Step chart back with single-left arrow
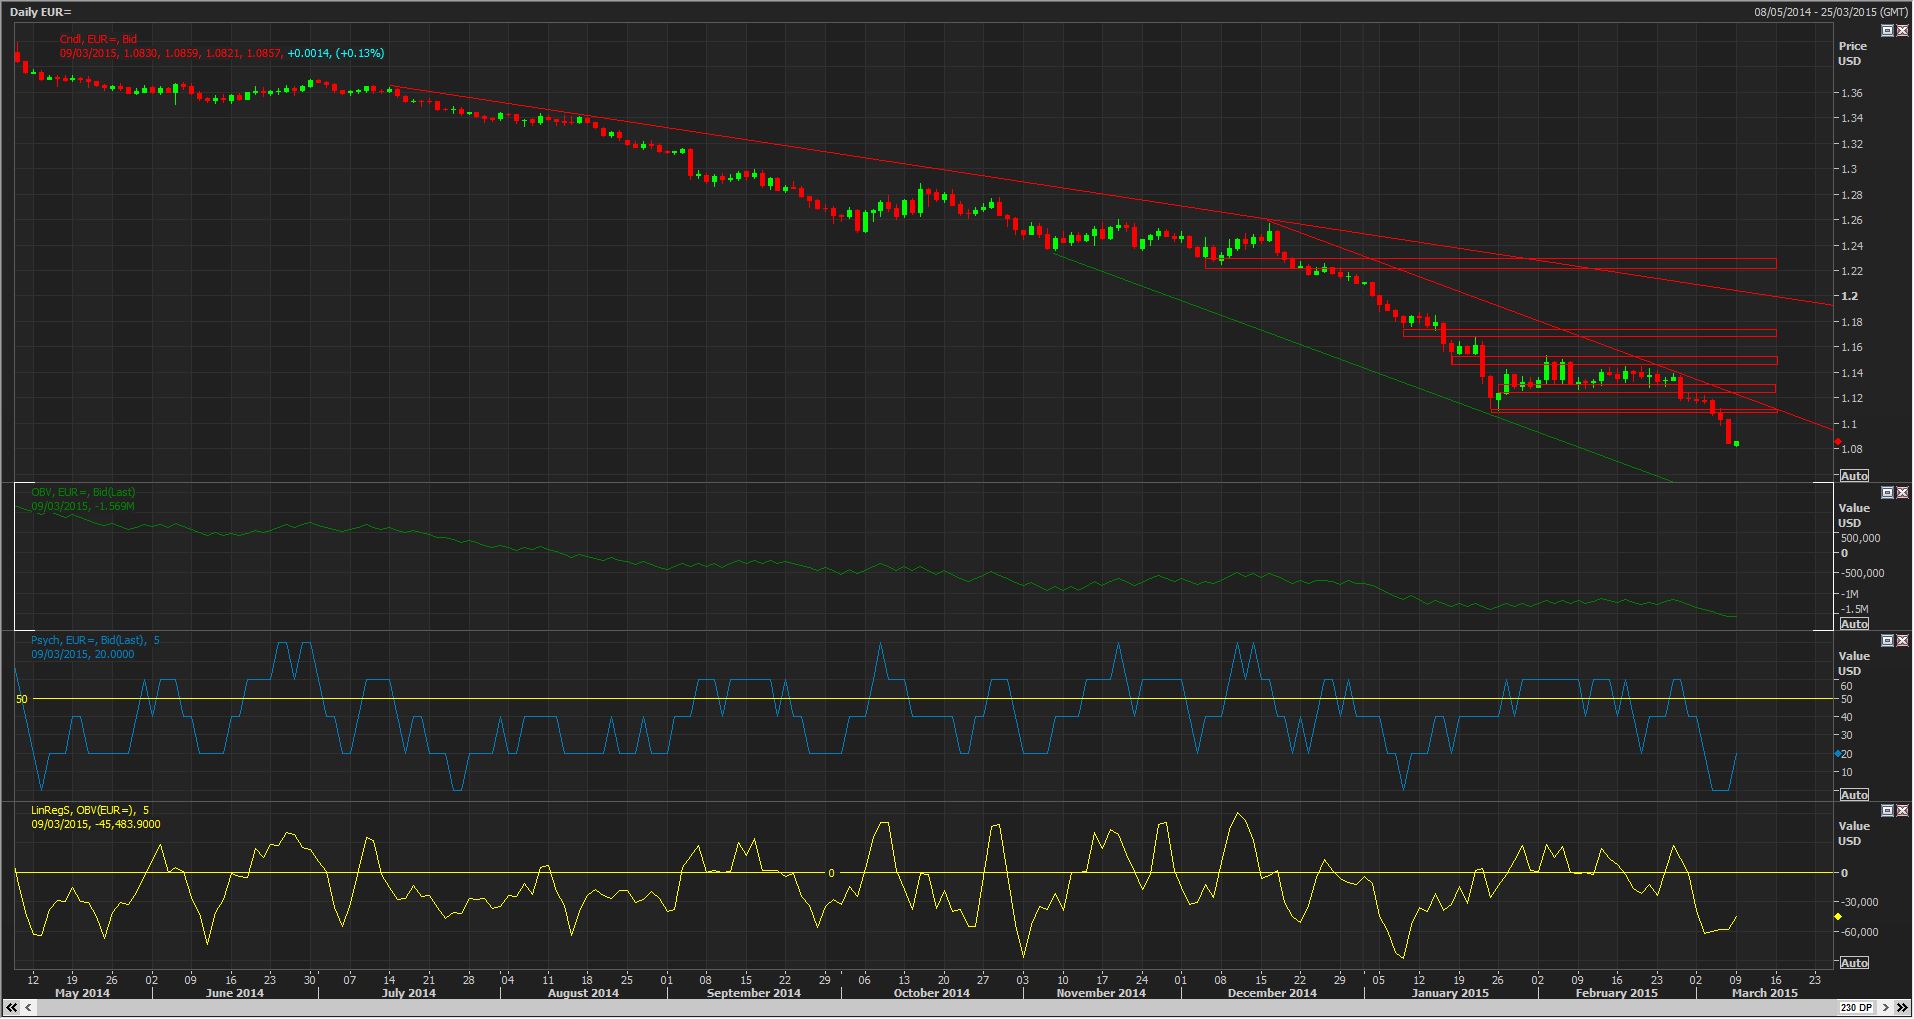 pyautogui.click(x=29, y=1007)
